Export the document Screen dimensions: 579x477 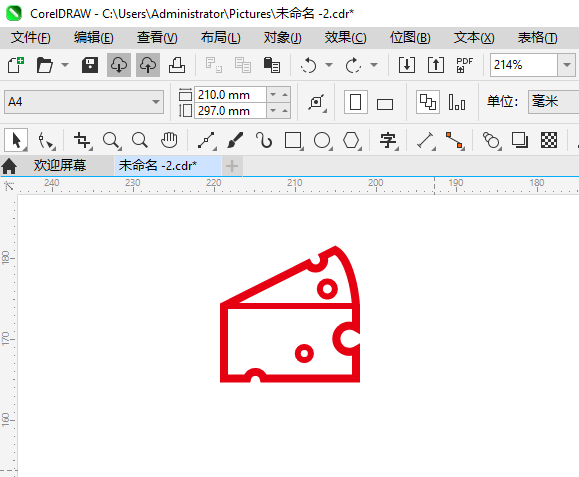click(436, 65)
